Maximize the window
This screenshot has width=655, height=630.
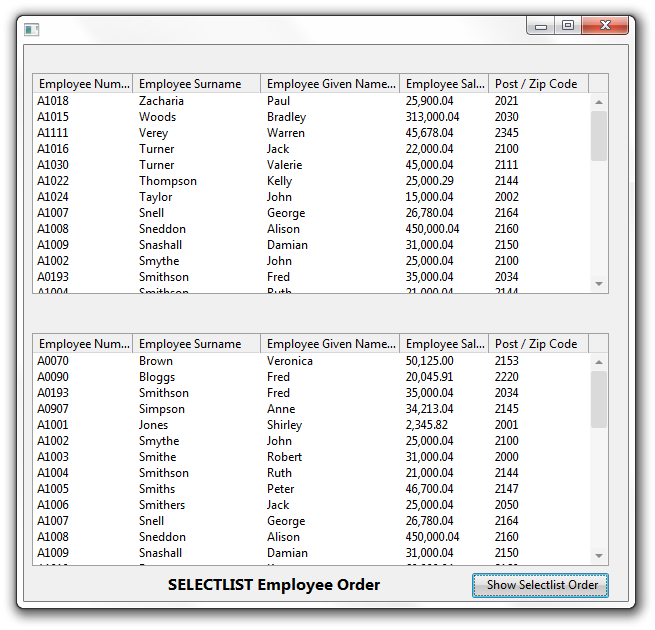coord(568,25)
